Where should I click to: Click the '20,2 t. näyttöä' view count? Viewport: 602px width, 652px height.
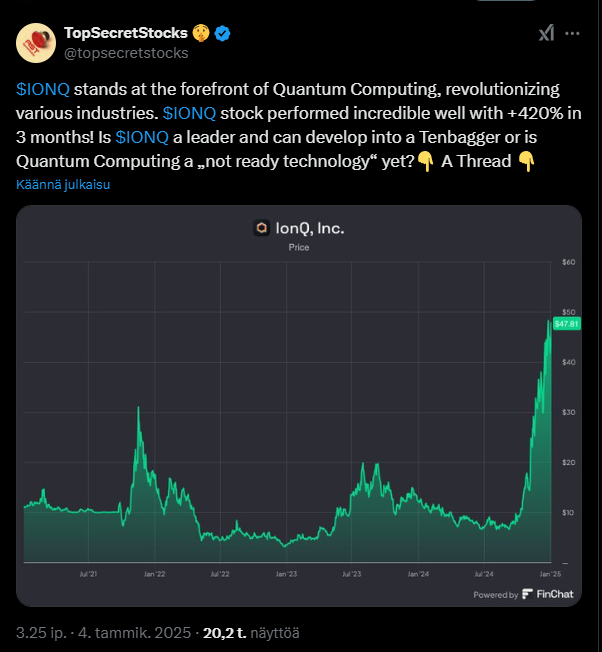pyautogui.click(x=251, y=633)
